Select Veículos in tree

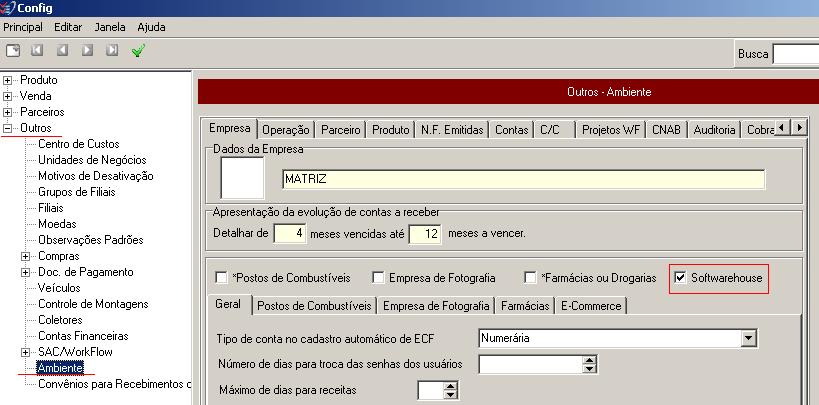coord(59,288)
